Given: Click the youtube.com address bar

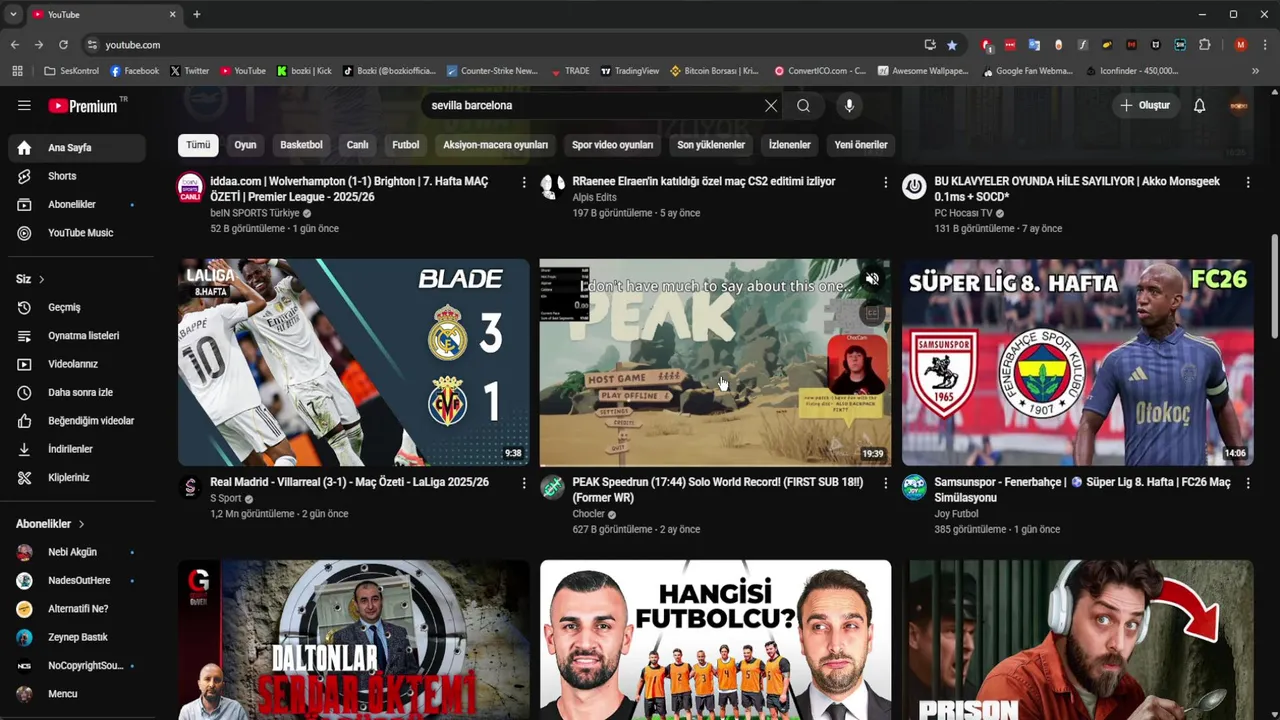Looking at the screenshot, I should click(500, 45).
